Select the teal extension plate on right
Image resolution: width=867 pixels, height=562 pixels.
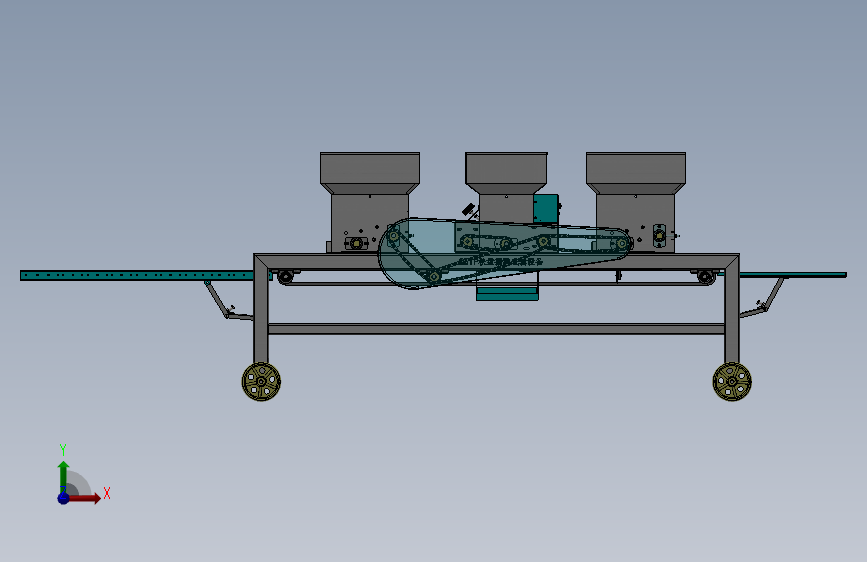point(793,274)
